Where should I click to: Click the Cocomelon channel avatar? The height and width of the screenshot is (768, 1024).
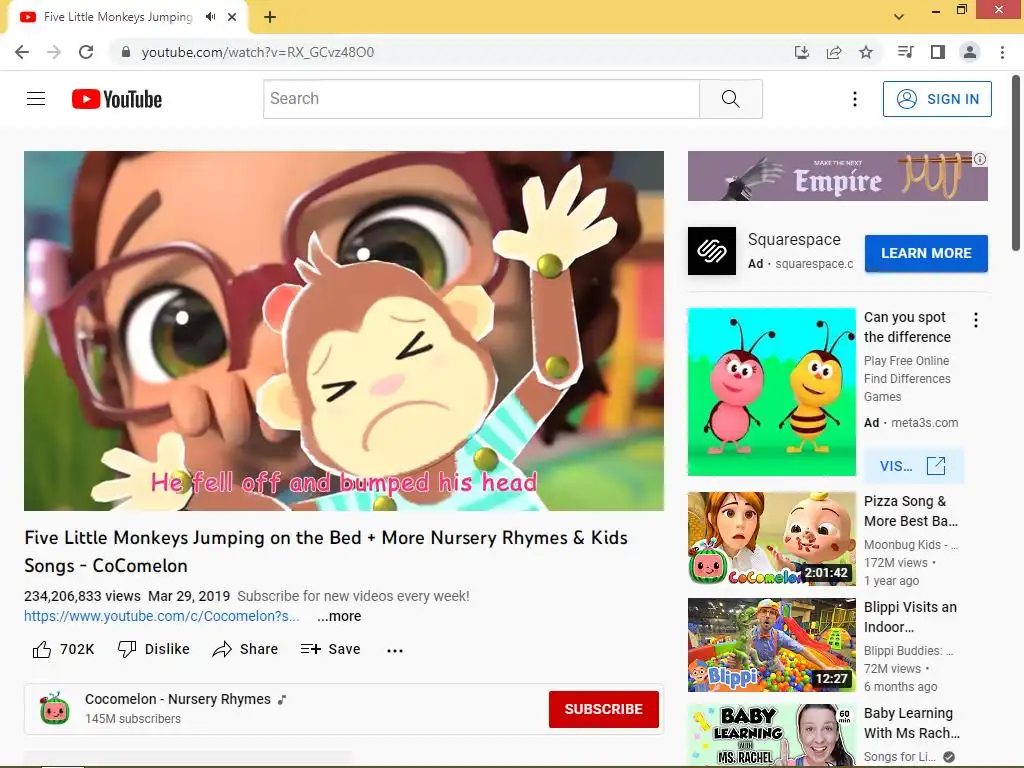[55, 709]
